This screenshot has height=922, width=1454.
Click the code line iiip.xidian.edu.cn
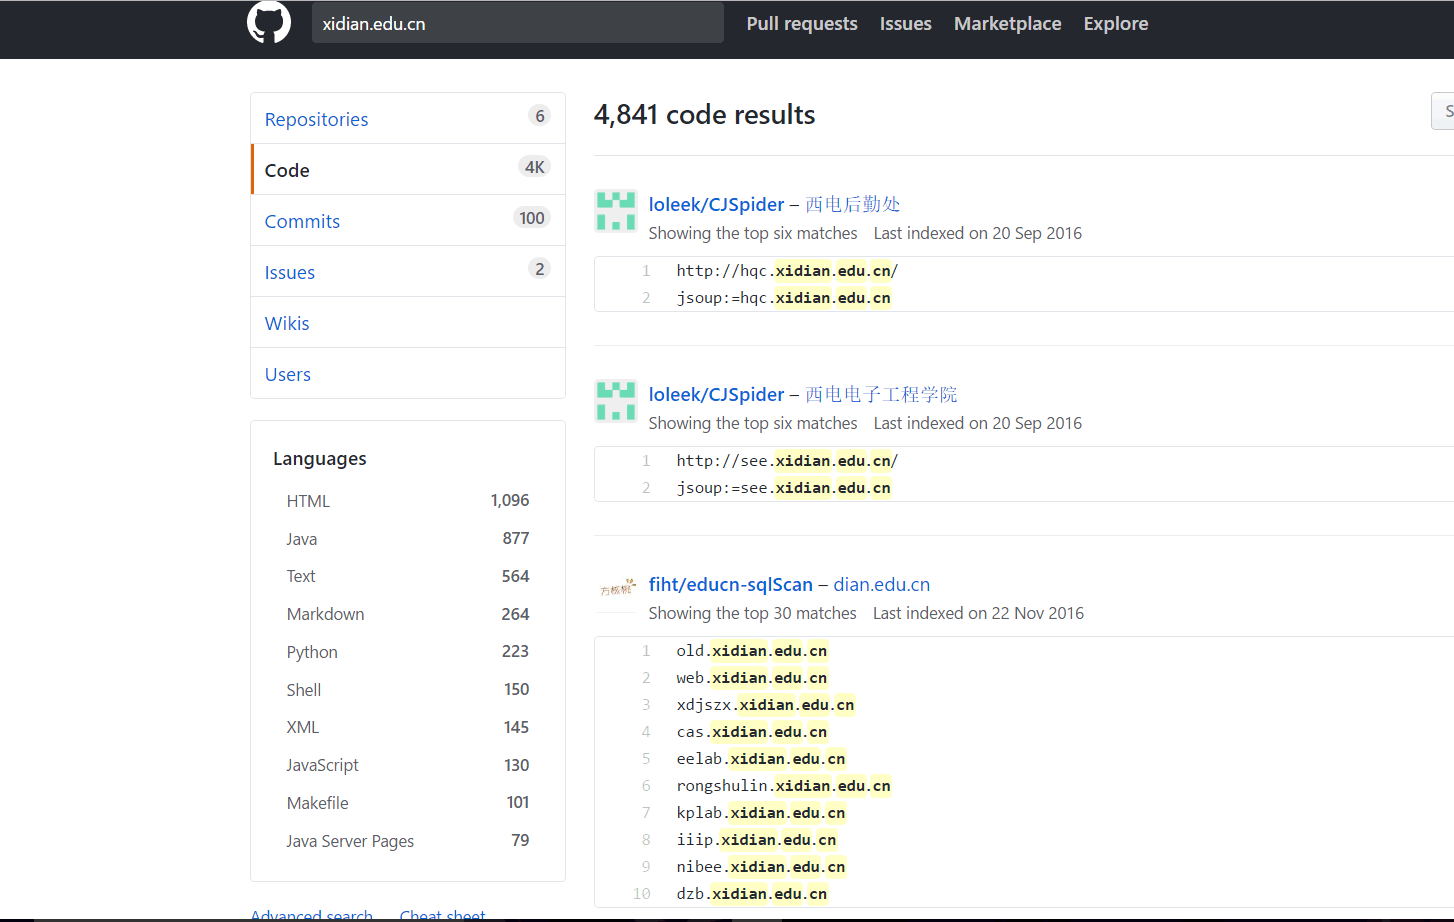point(756,840)
